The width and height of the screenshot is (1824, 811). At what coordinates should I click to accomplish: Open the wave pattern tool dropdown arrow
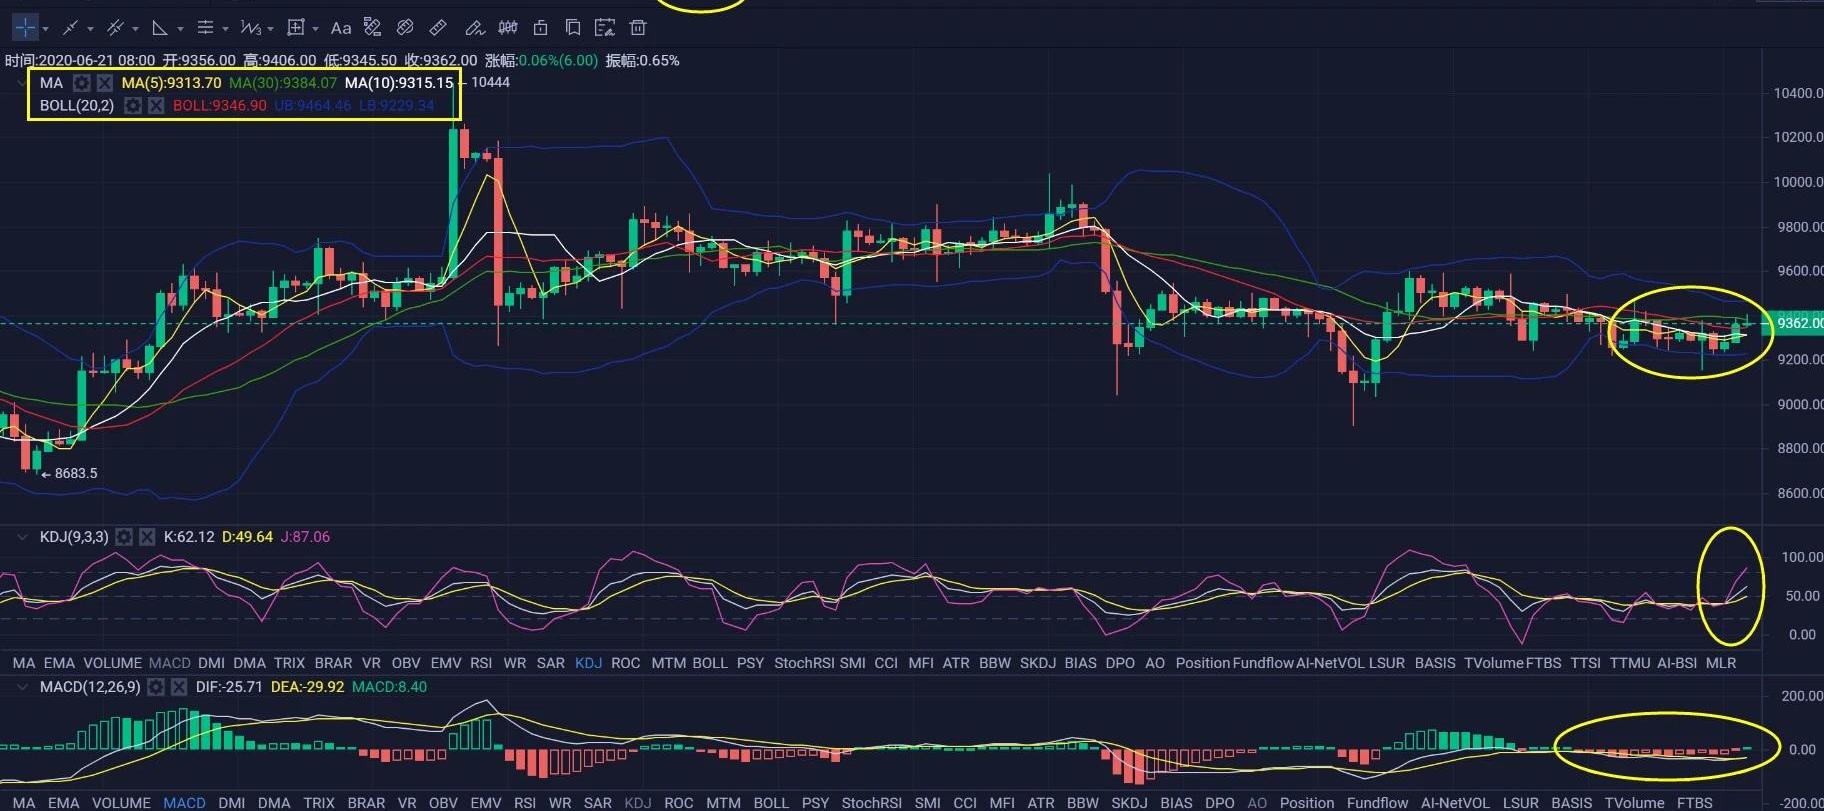pos(271,29)
